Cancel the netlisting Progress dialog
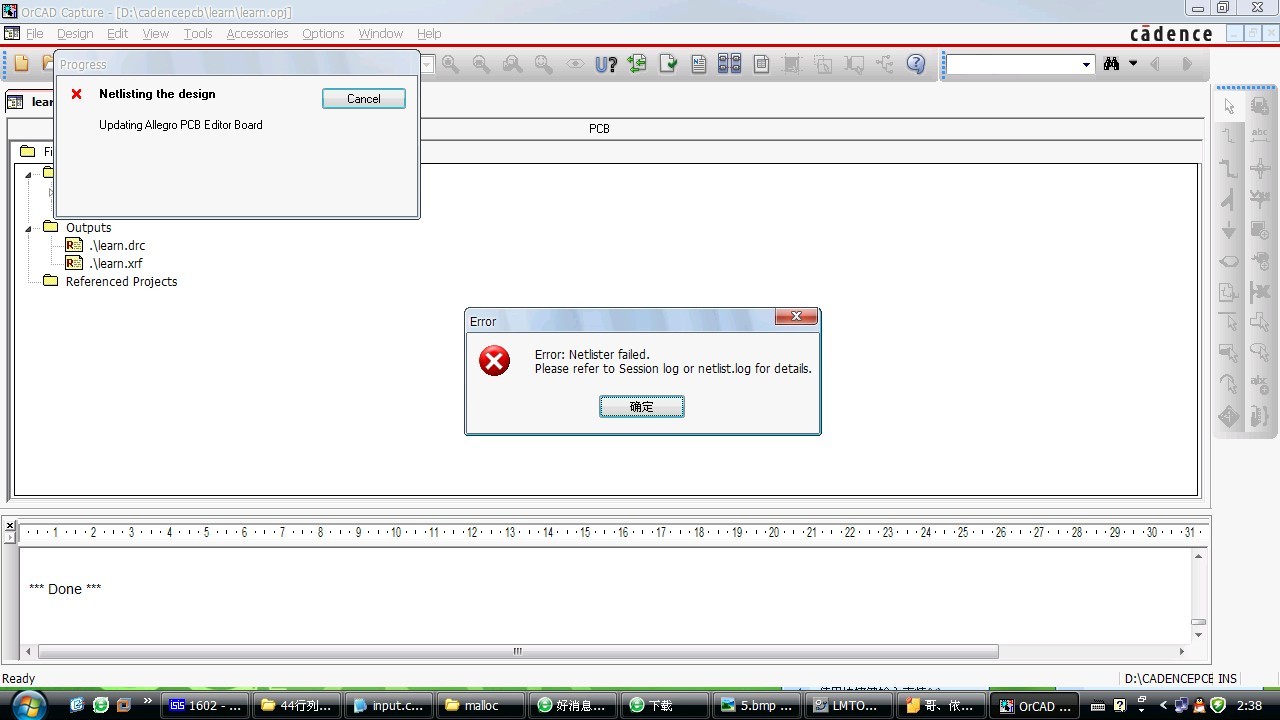The height and width of the screenshot is (720, 1280). [x=364, y=99]
